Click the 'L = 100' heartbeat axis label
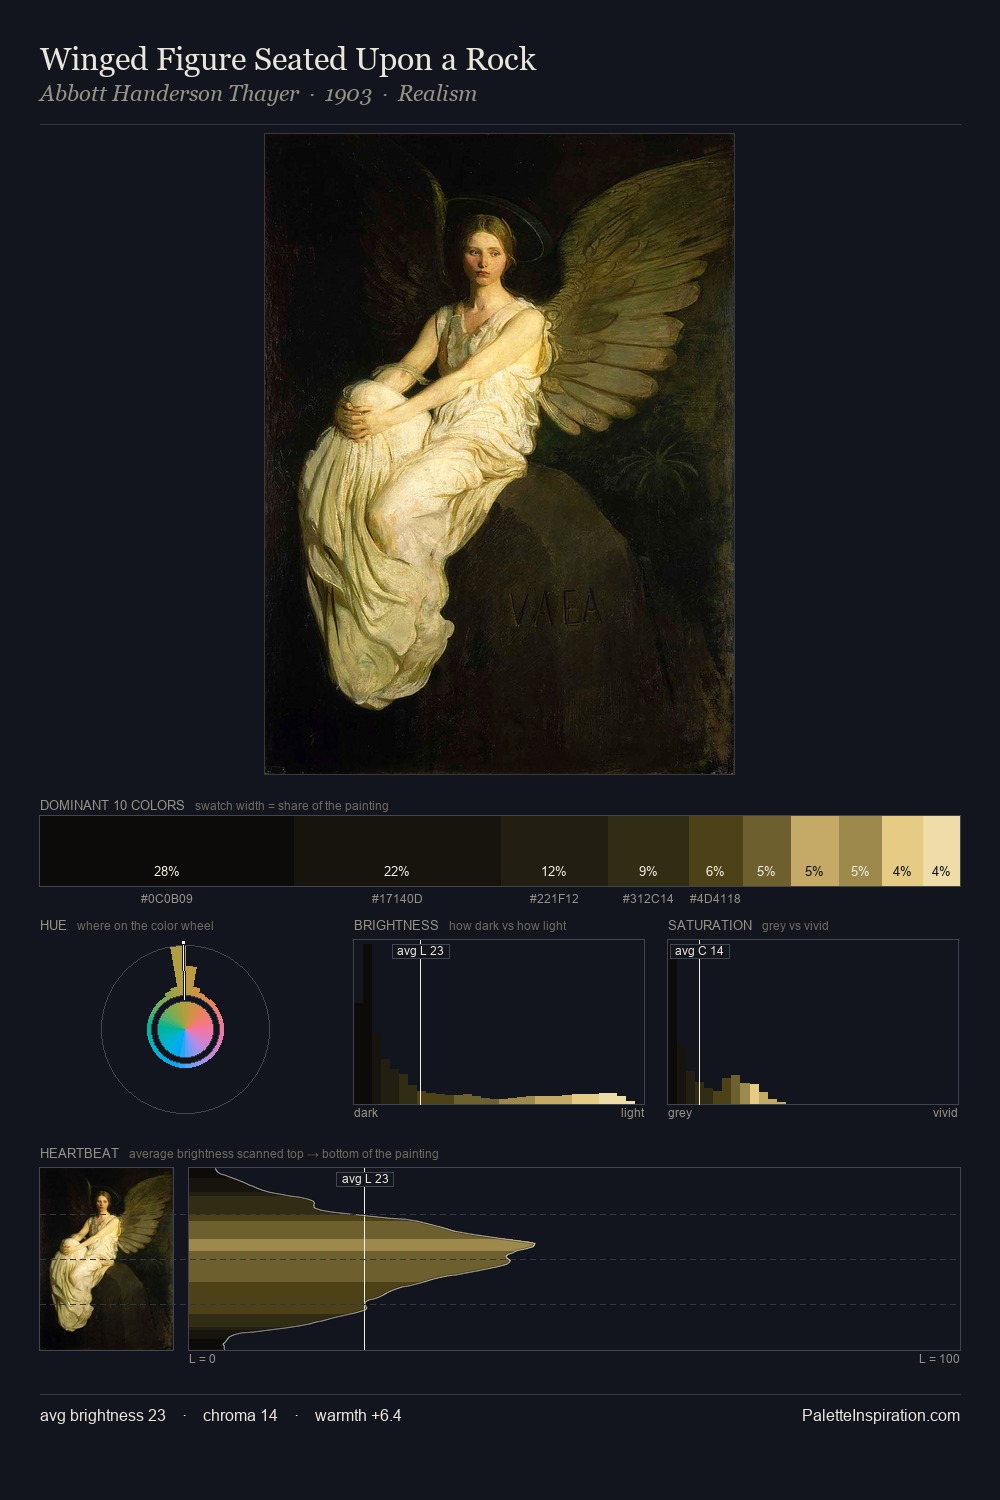The image size is (1000, 1500). (x=939, y=1358)
